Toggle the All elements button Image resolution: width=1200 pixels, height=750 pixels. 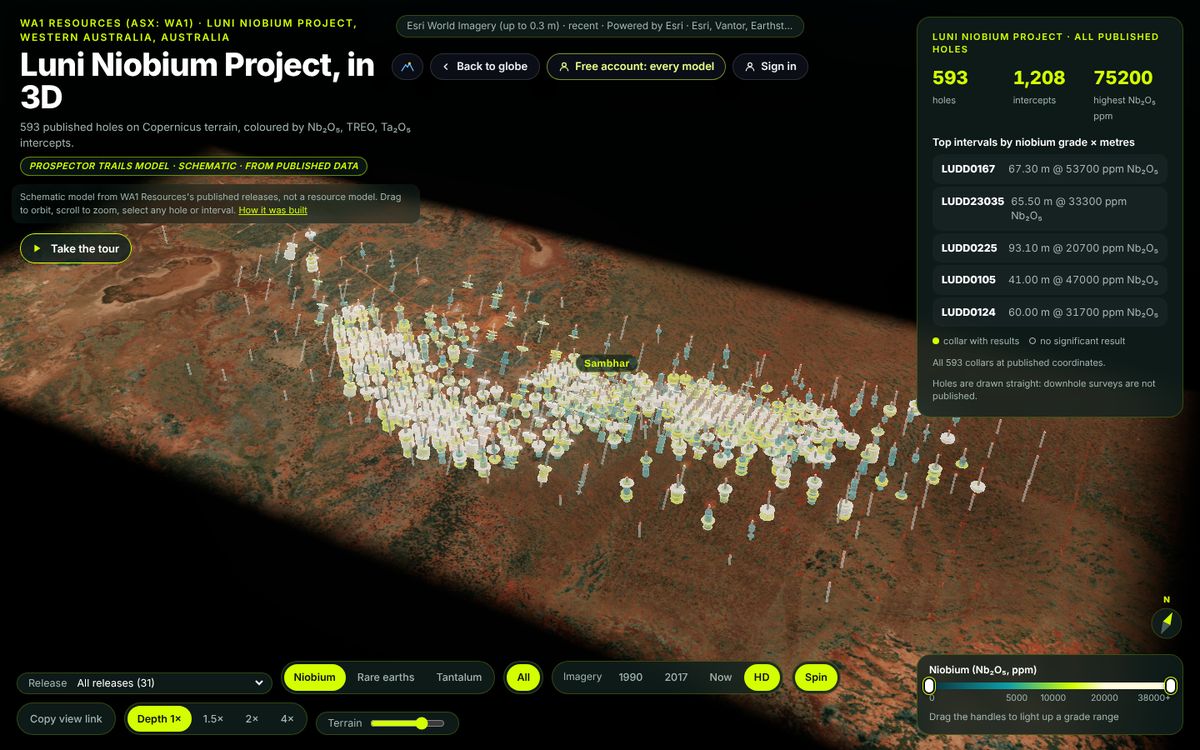(523, 677)
